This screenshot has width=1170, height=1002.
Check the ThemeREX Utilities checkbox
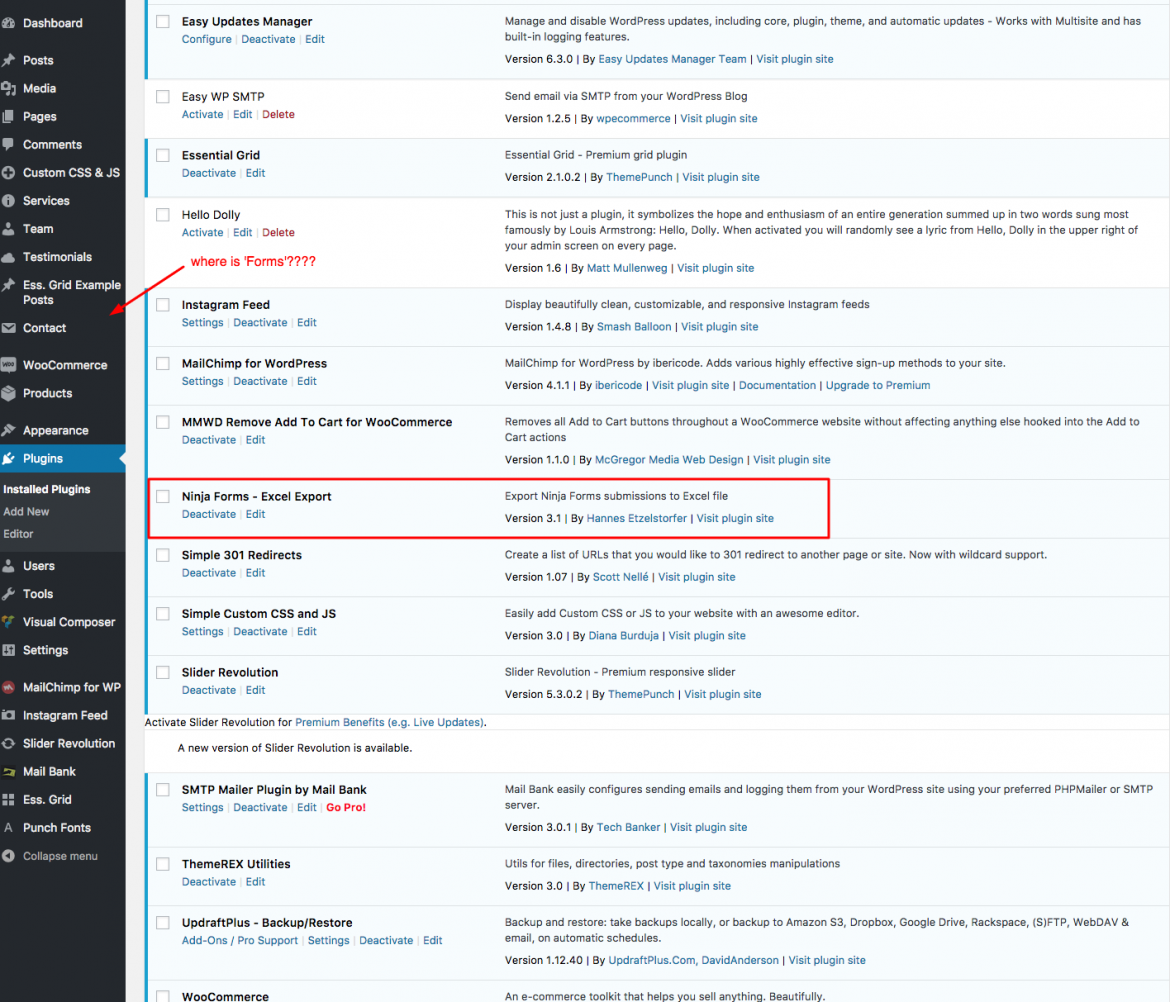pos(163,864)
